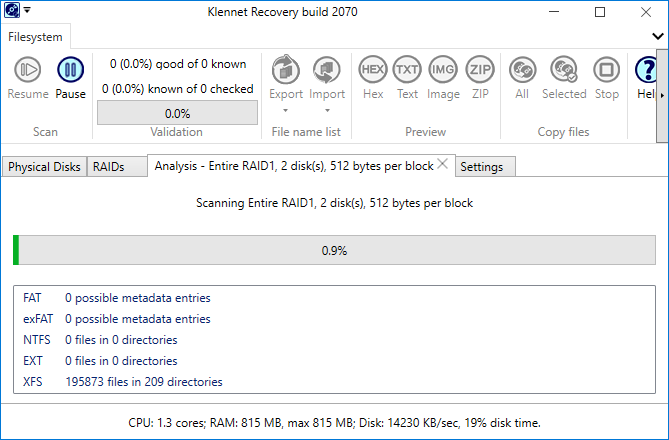Minimize the Klennet Recovery window

[554, 12]
